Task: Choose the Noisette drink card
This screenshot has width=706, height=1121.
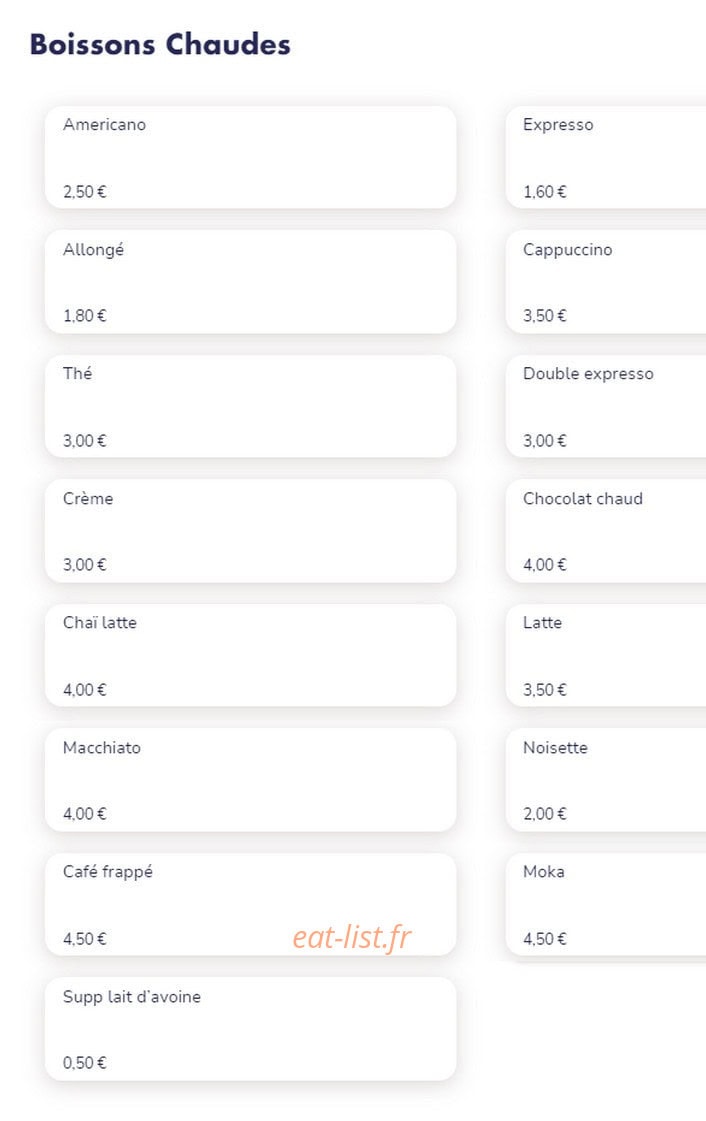Action: pos(606,779)
